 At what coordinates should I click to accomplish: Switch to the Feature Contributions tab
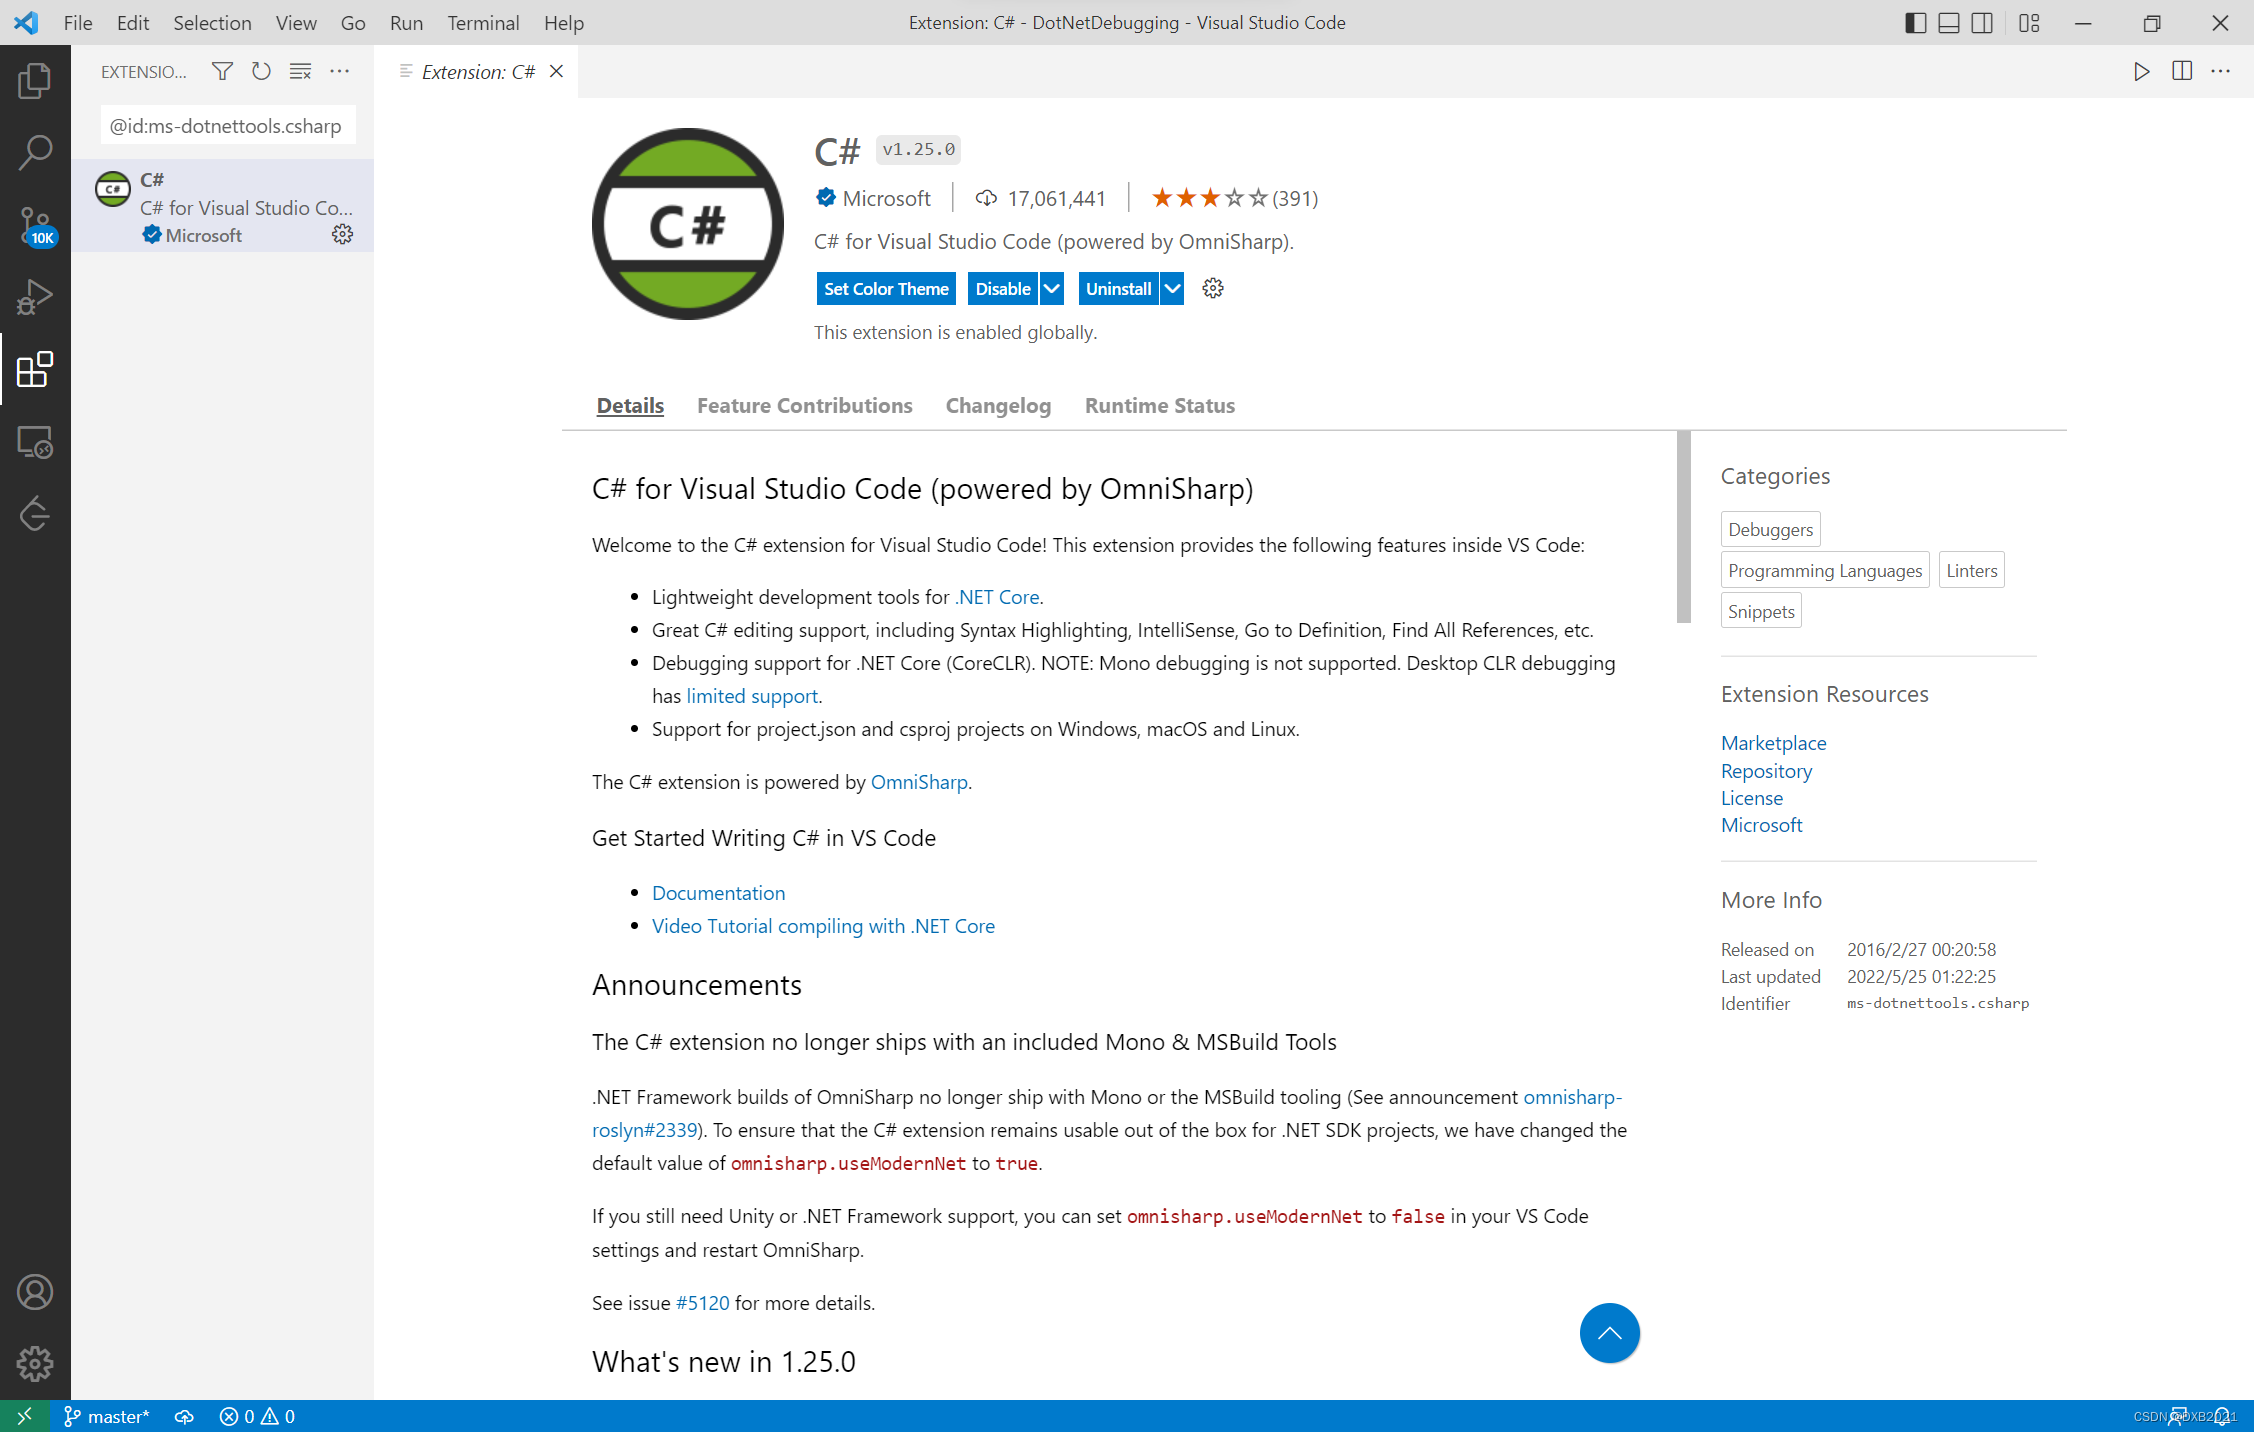[x=804, y=405]
